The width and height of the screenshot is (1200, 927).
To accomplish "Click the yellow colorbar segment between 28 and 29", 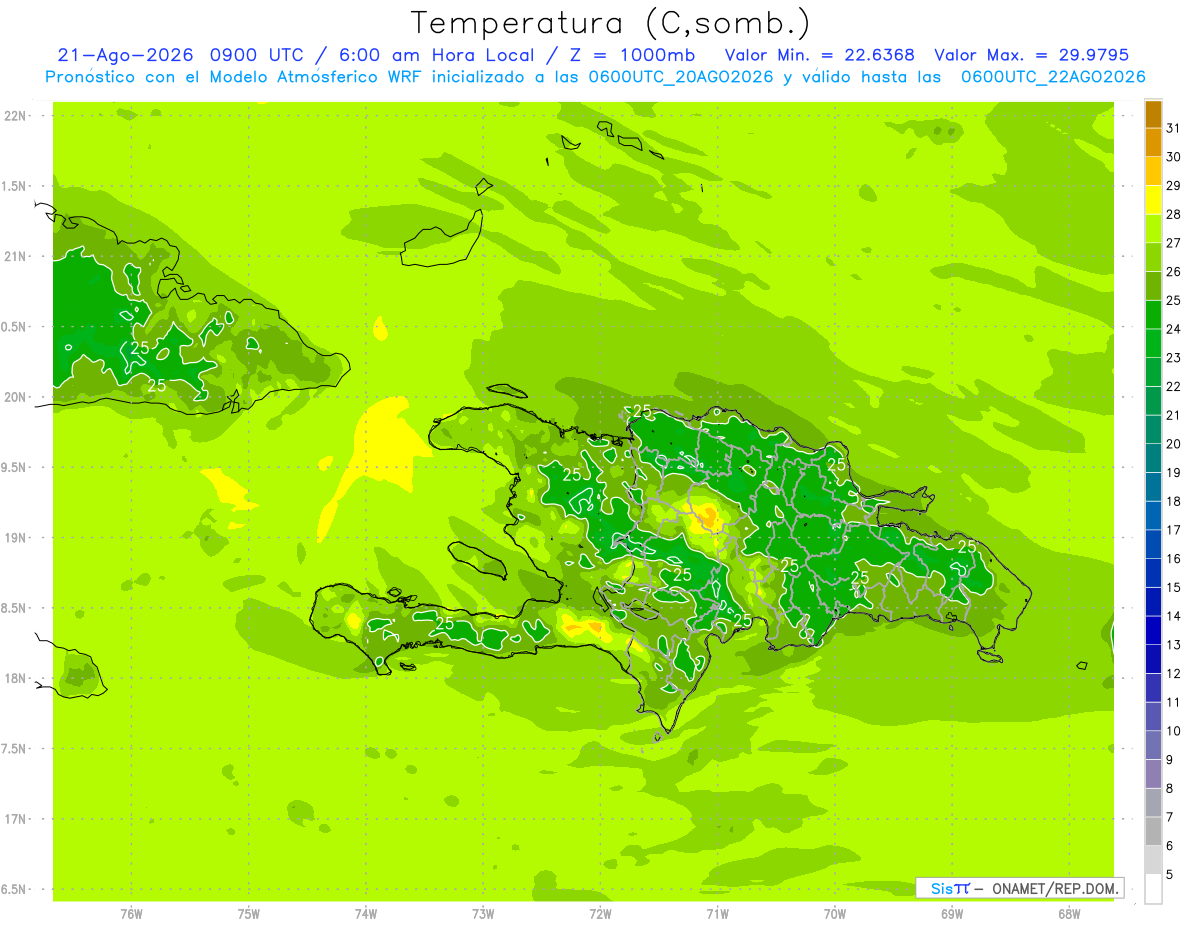I will tap(1153, 200).
